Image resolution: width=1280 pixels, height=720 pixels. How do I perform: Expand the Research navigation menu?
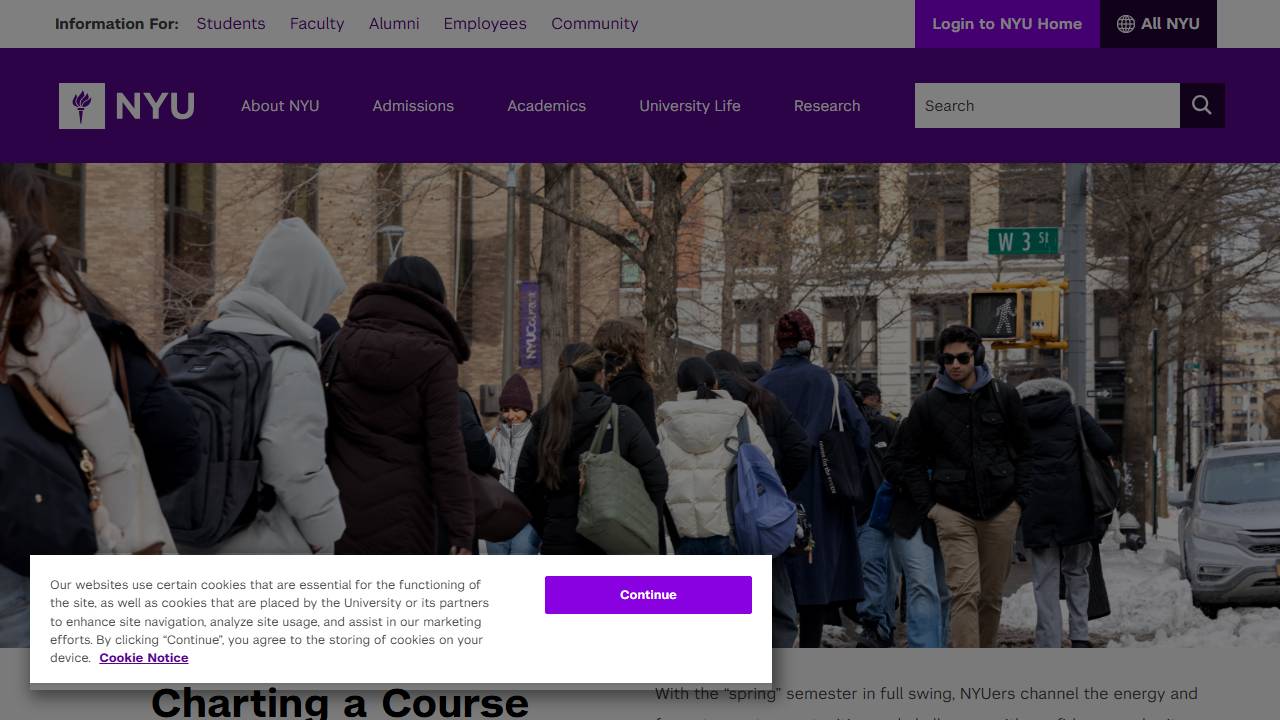pos(827,106)
